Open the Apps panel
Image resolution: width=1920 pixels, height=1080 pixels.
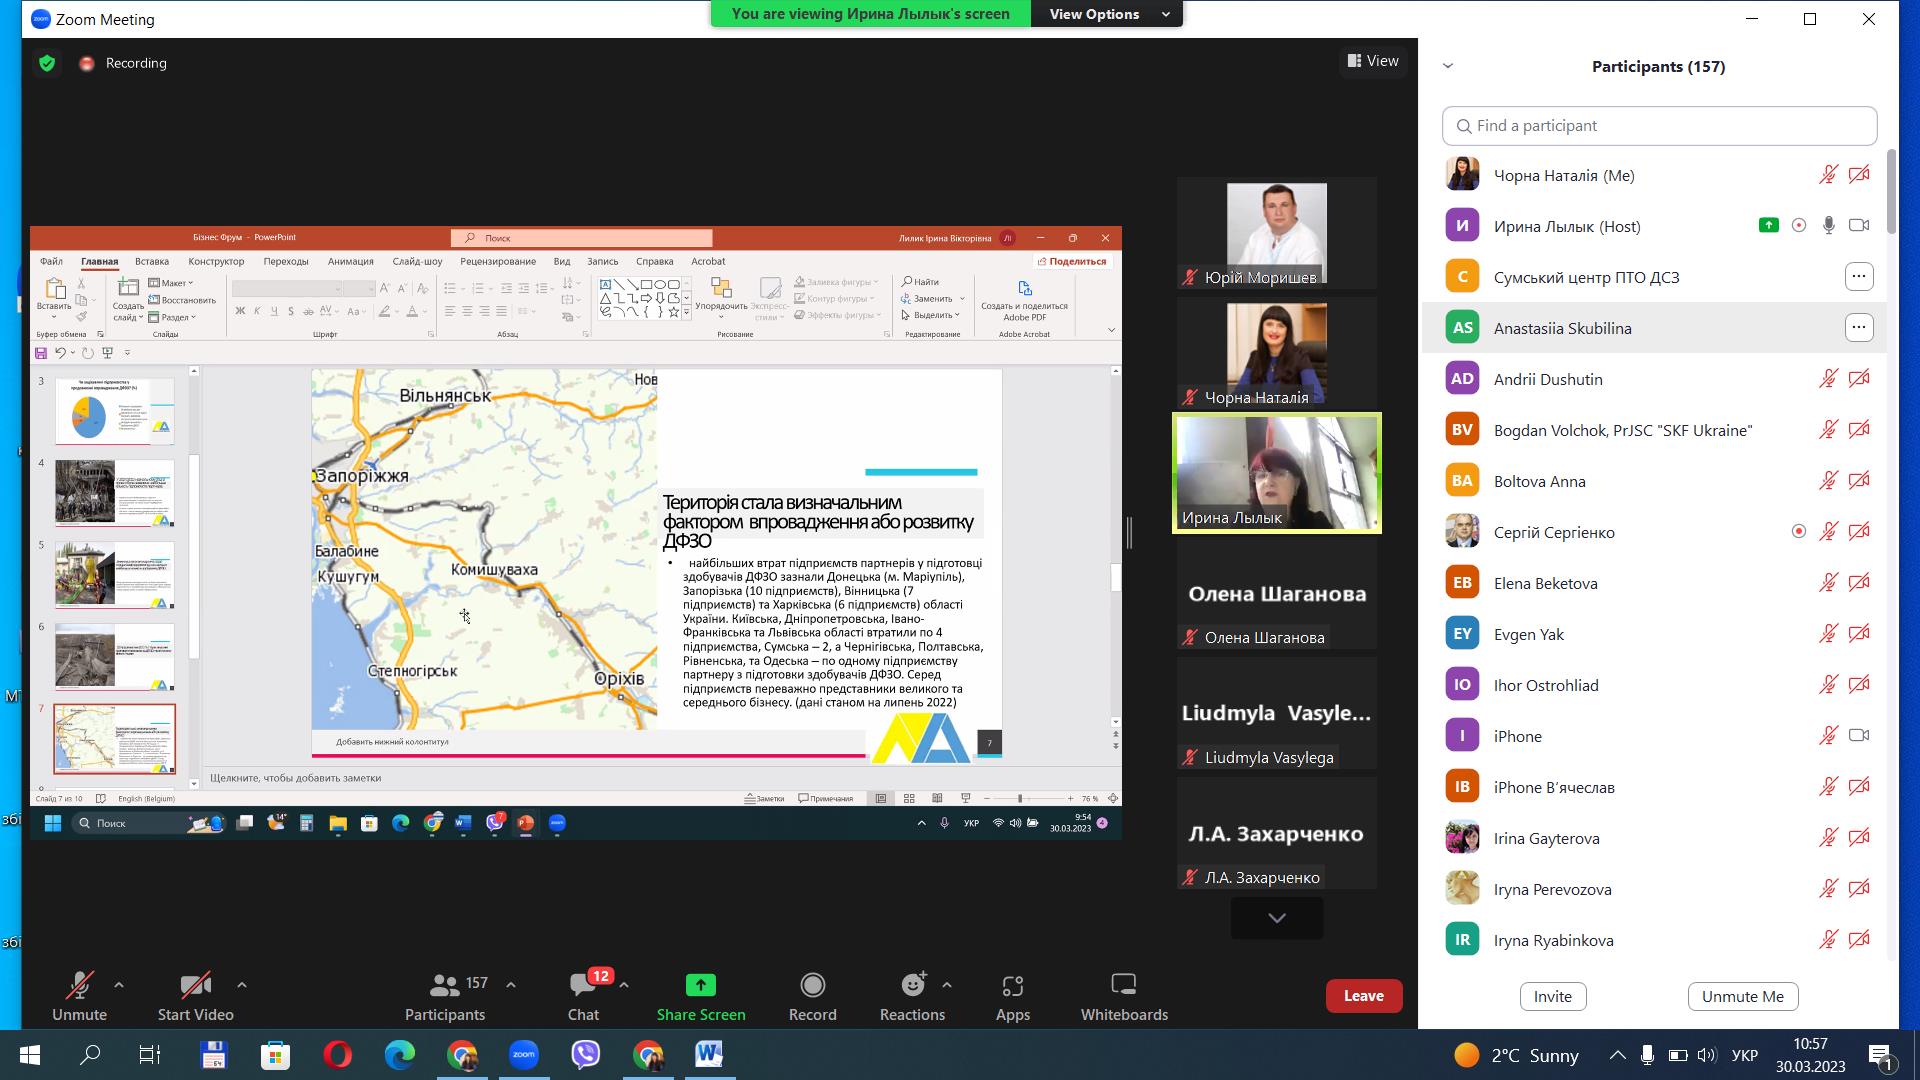tap(1012, 995)
